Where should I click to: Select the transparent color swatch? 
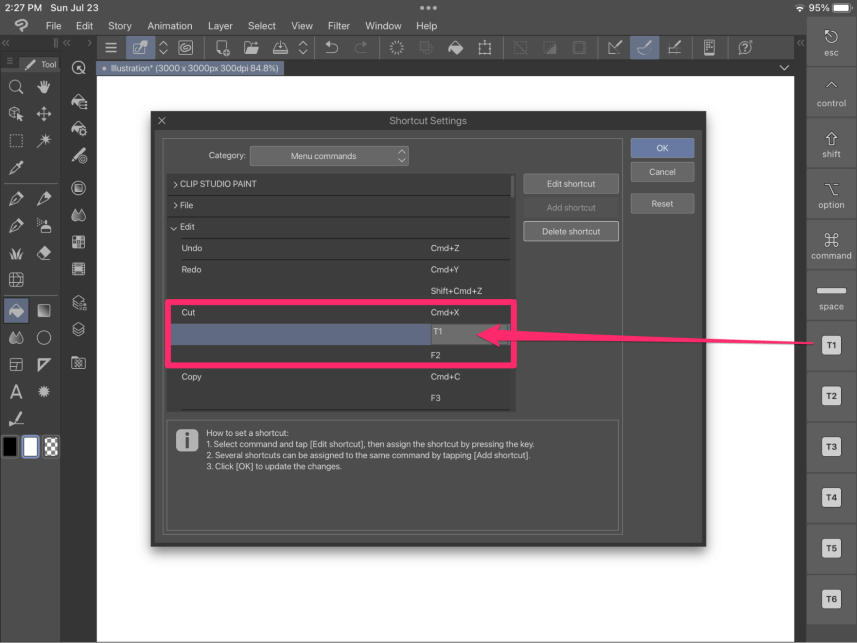point(51,447)
